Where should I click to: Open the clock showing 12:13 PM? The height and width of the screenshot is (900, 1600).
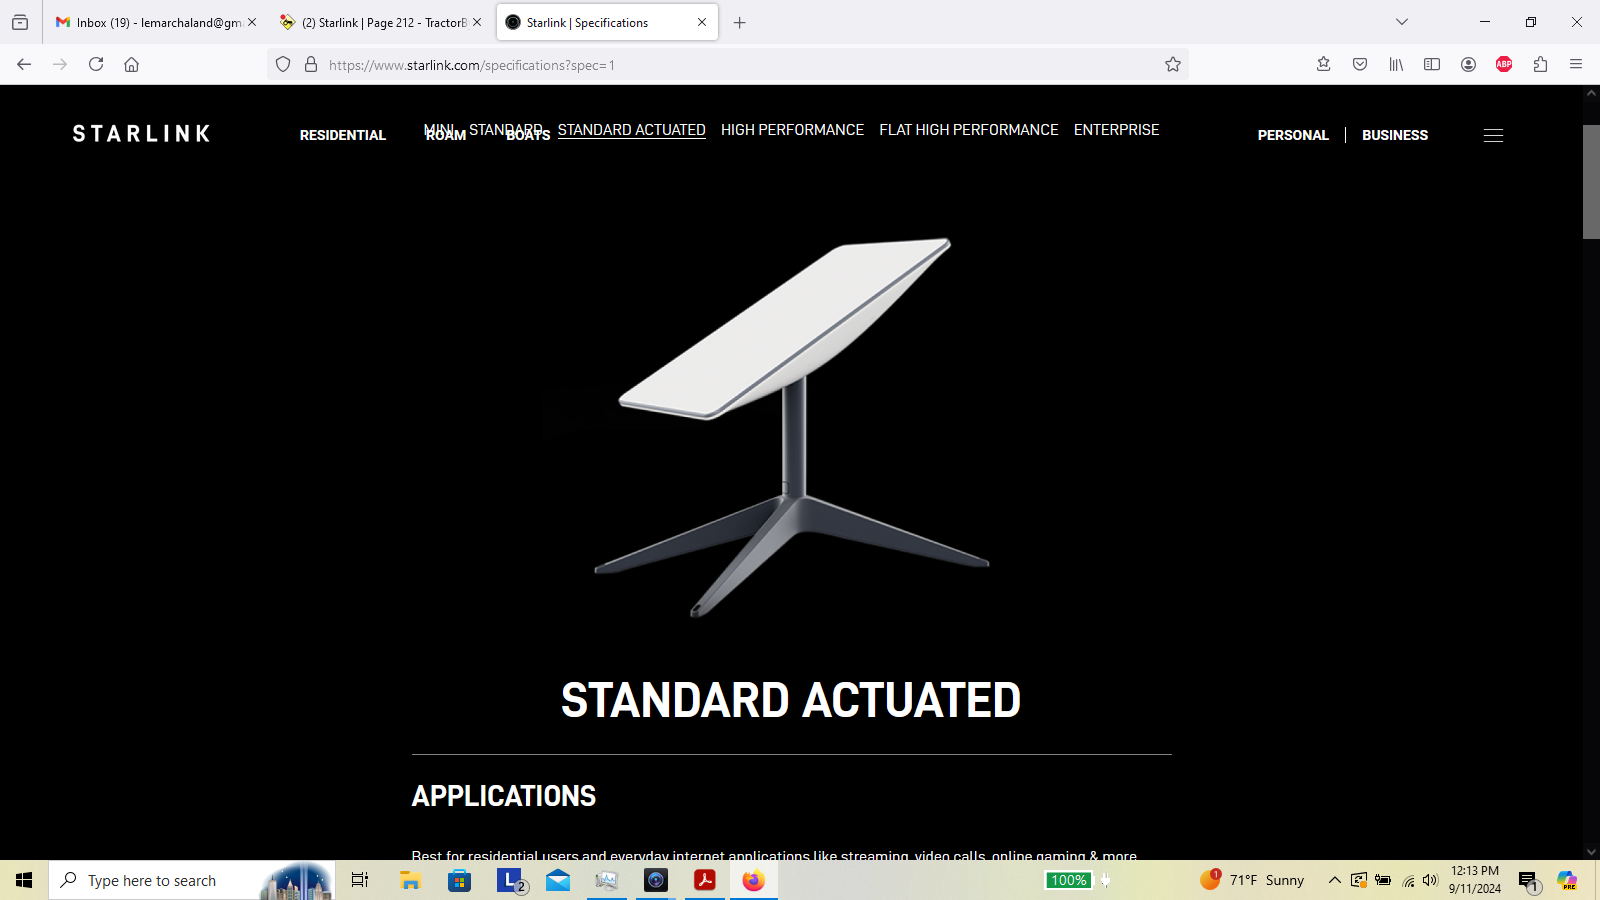coord(1475,880)
